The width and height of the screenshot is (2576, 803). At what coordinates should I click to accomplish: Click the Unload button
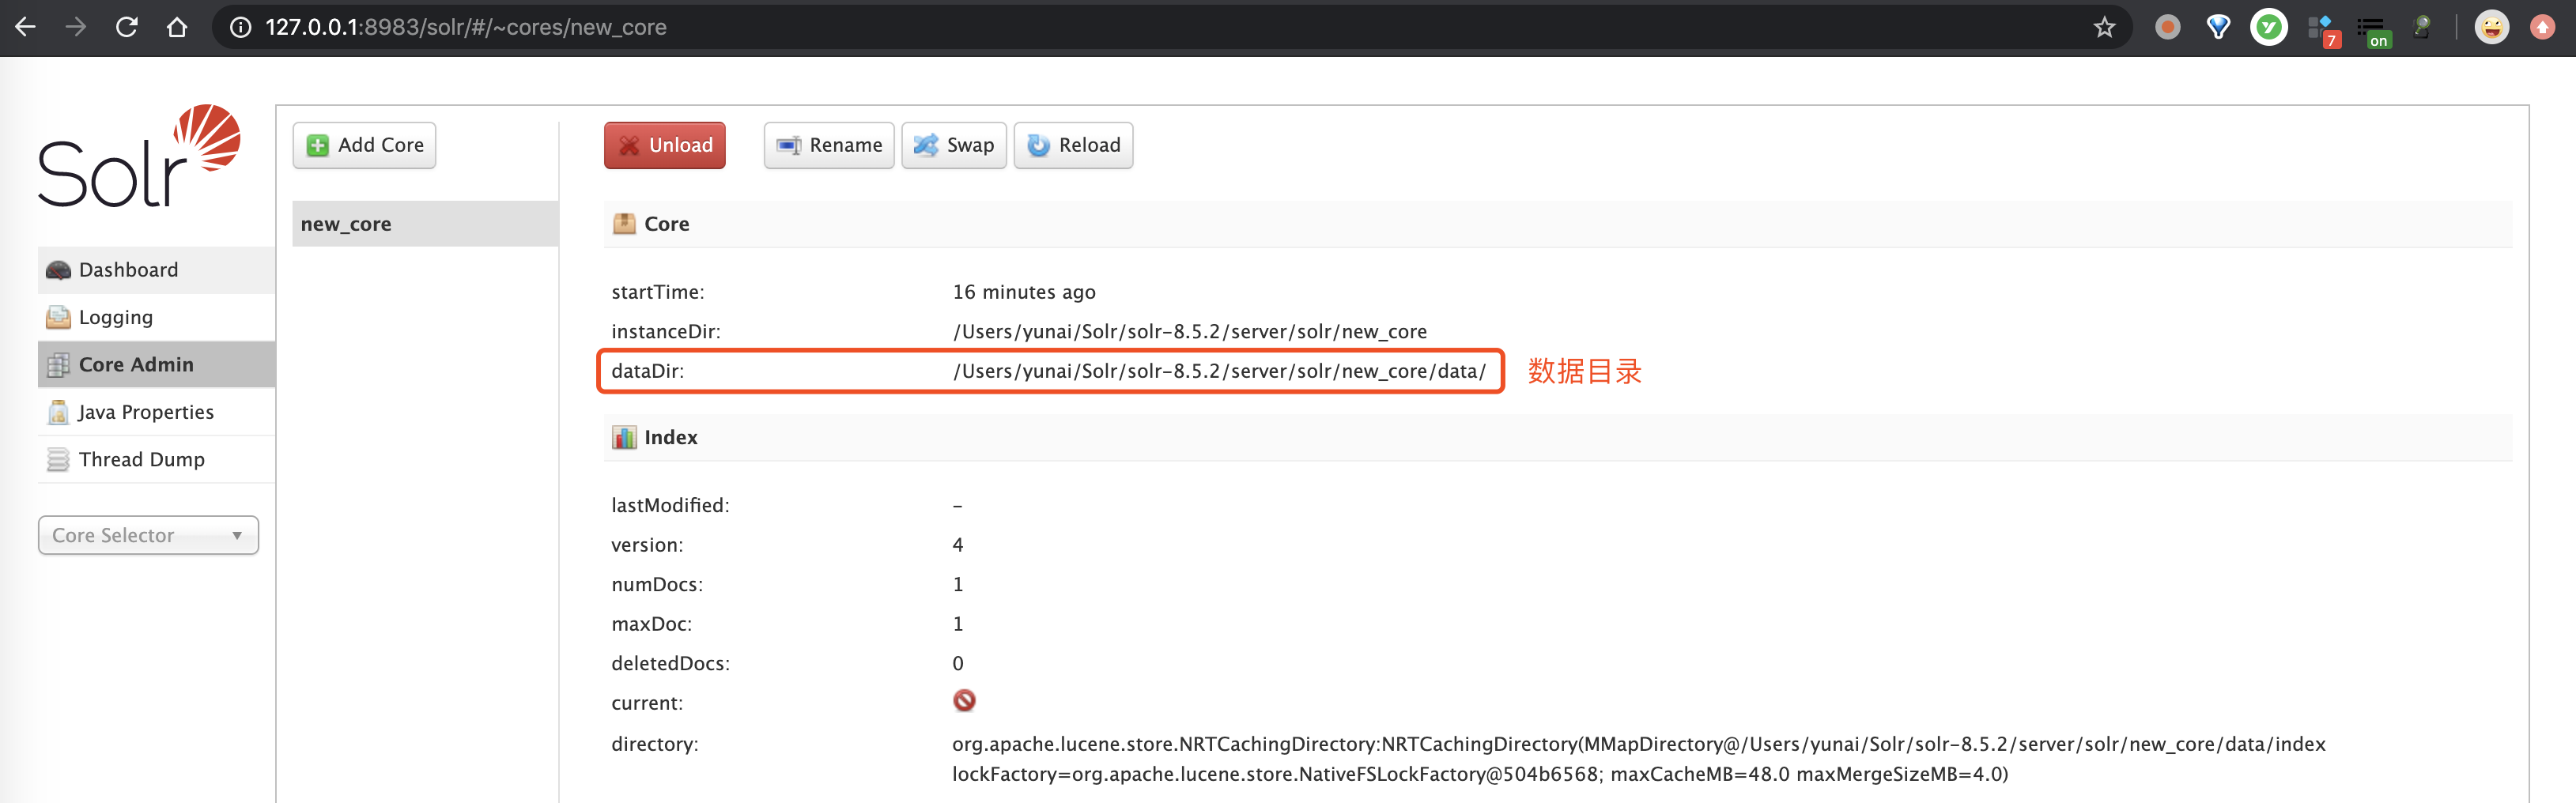pos(664,145)
